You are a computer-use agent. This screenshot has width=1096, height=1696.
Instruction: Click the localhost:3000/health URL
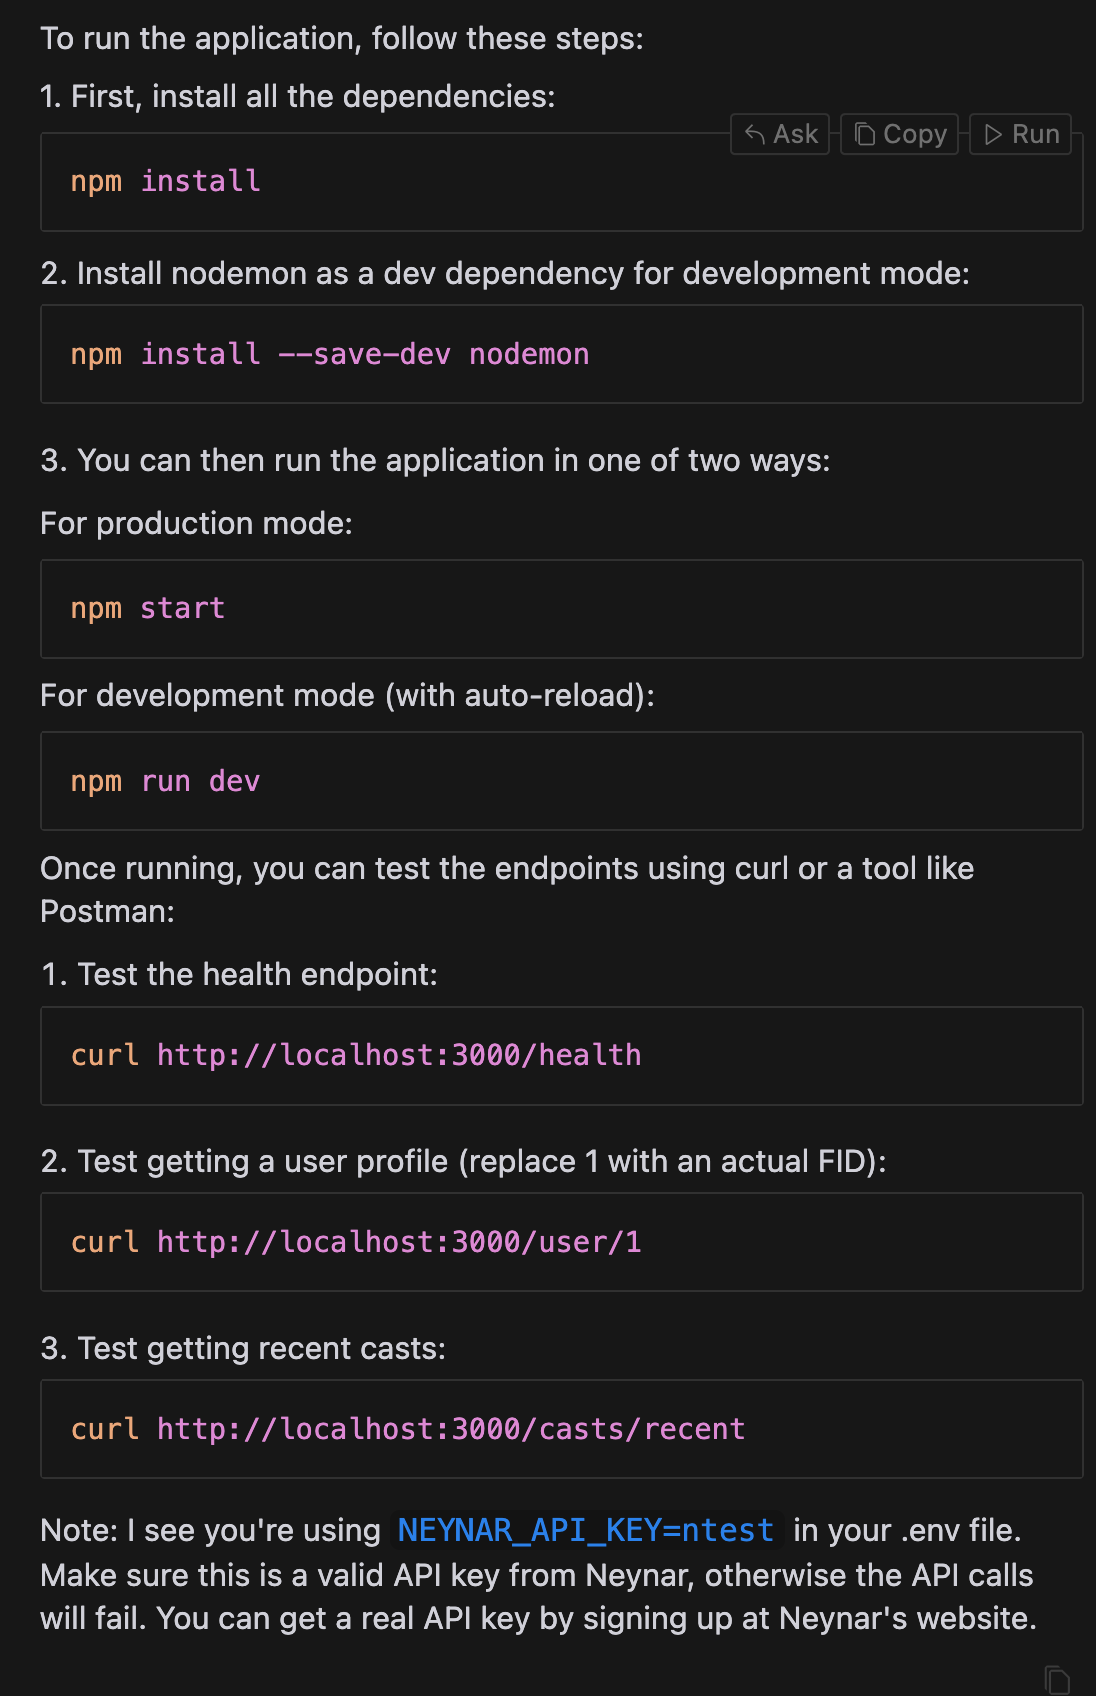(399, 1055)
